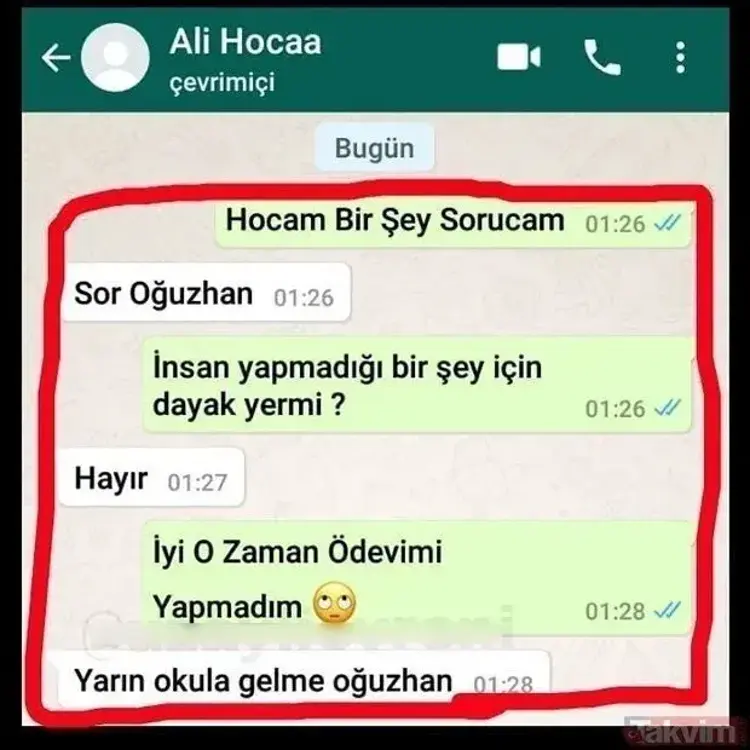Screen dimensions: 750x750
Task: Tap read ticks on Hocam Bir Şey message
Action: [667, 222]
